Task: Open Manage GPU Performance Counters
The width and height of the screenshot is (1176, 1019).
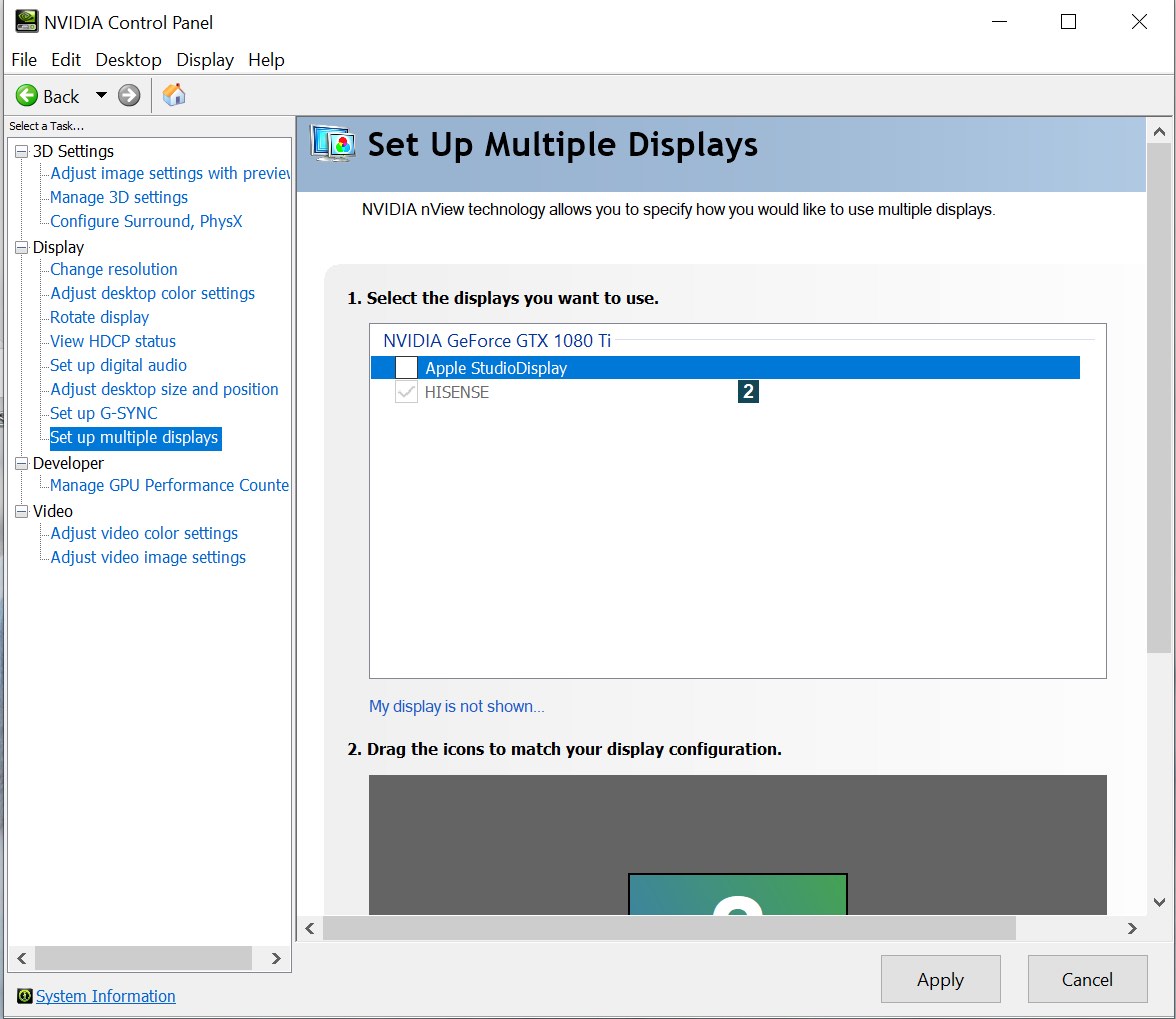Action: click(170, 485)
